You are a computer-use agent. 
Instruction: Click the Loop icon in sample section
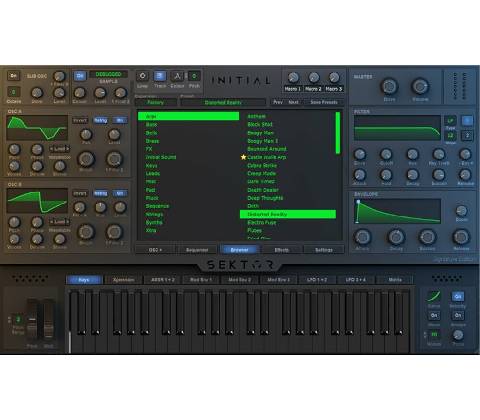(x=142, y=76)
